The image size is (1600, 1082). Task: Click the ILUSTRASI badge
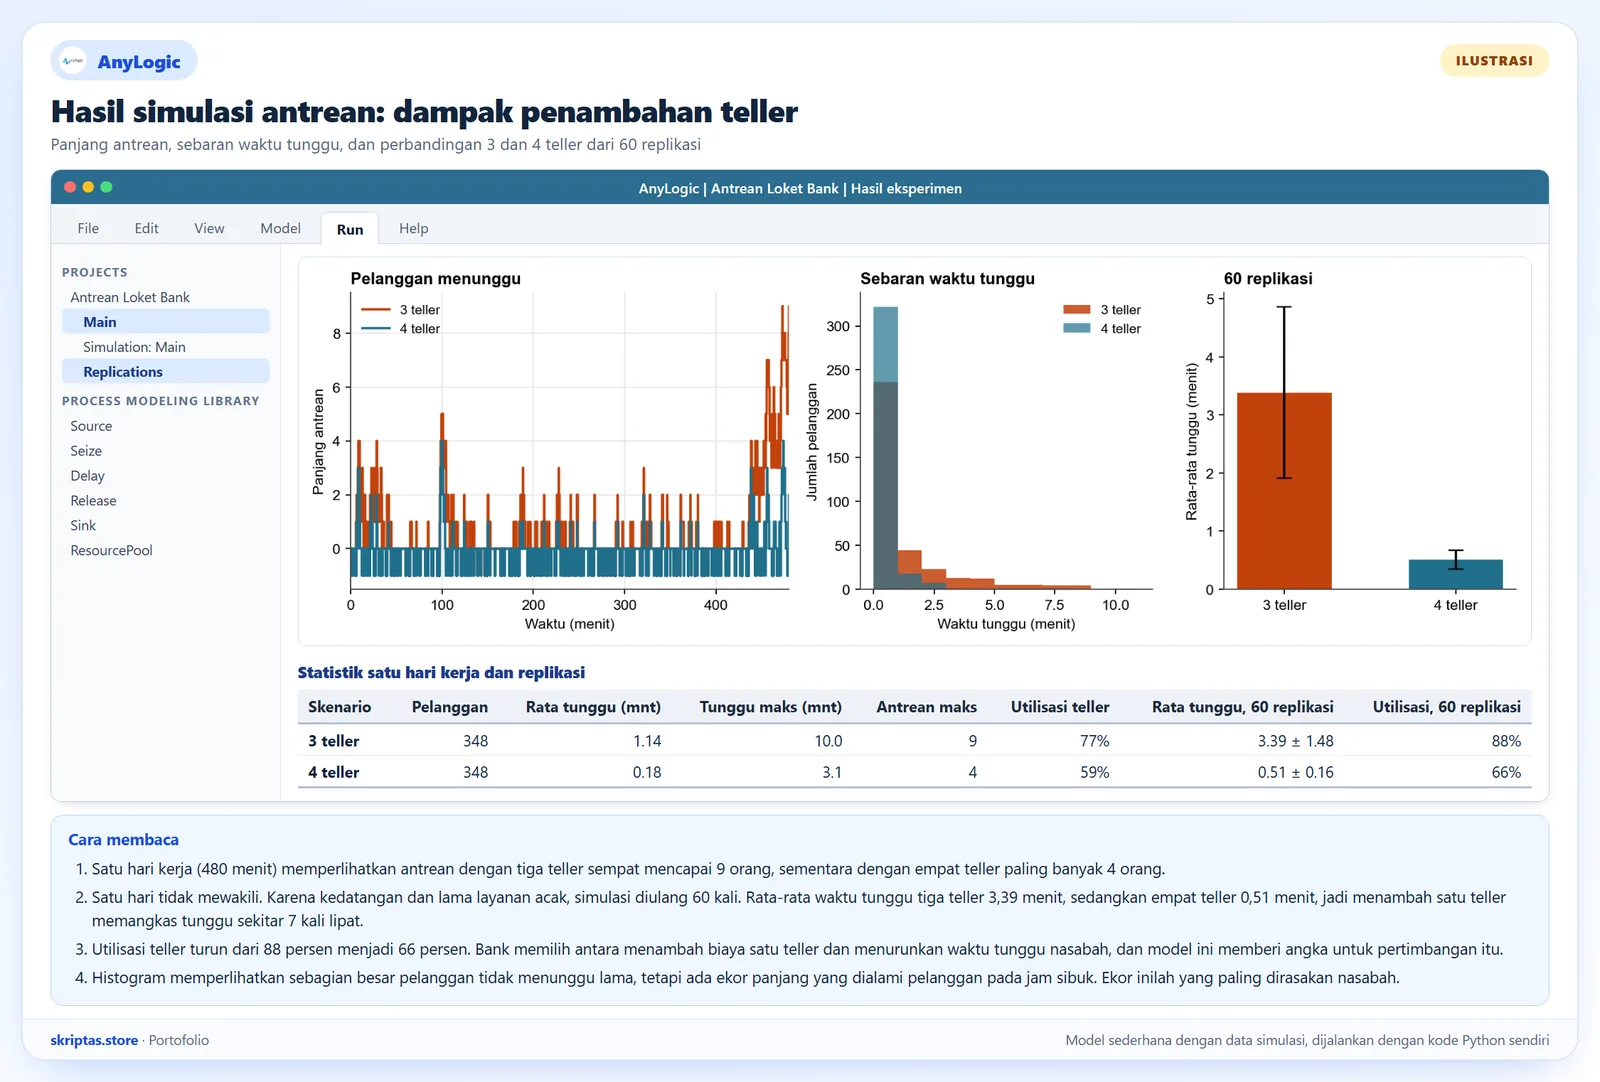[x=1494, y=60]
